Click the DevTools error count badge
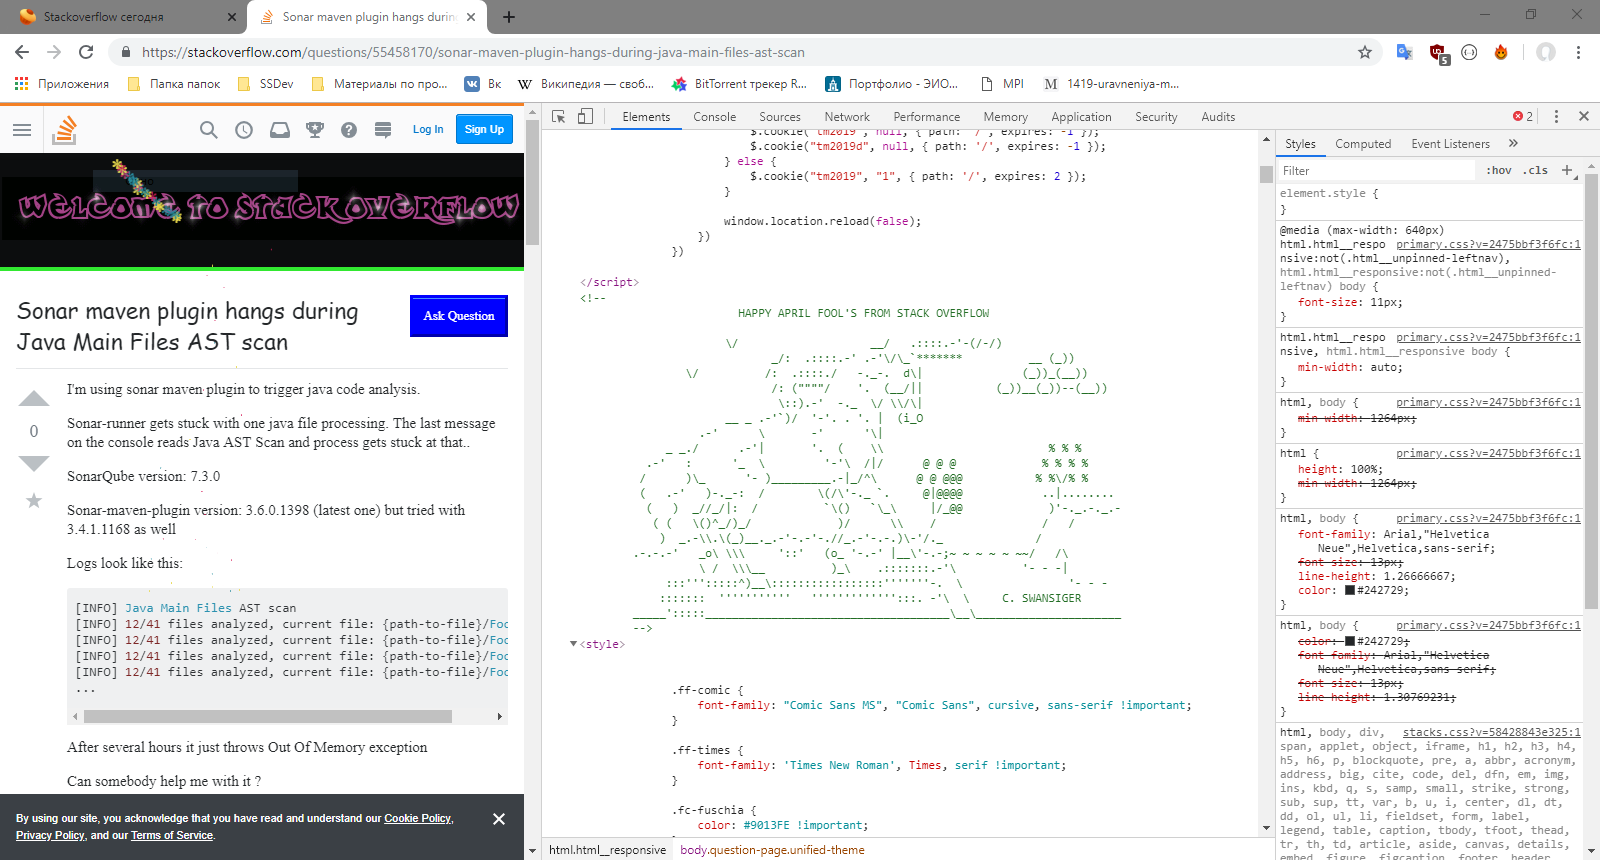This screenshot has width=1600, height=860. [1523, 117]
